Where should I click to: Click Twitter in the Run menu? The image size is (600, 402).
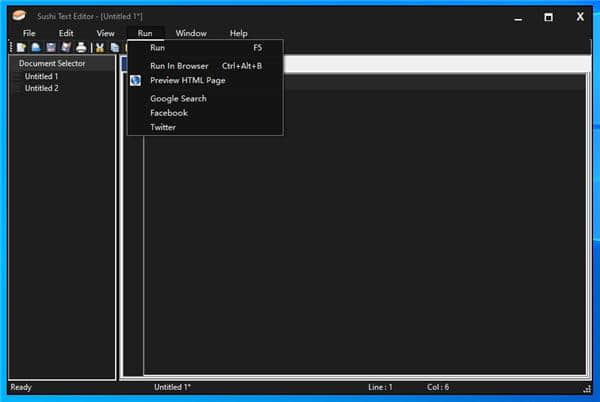[x=163, y=127]
